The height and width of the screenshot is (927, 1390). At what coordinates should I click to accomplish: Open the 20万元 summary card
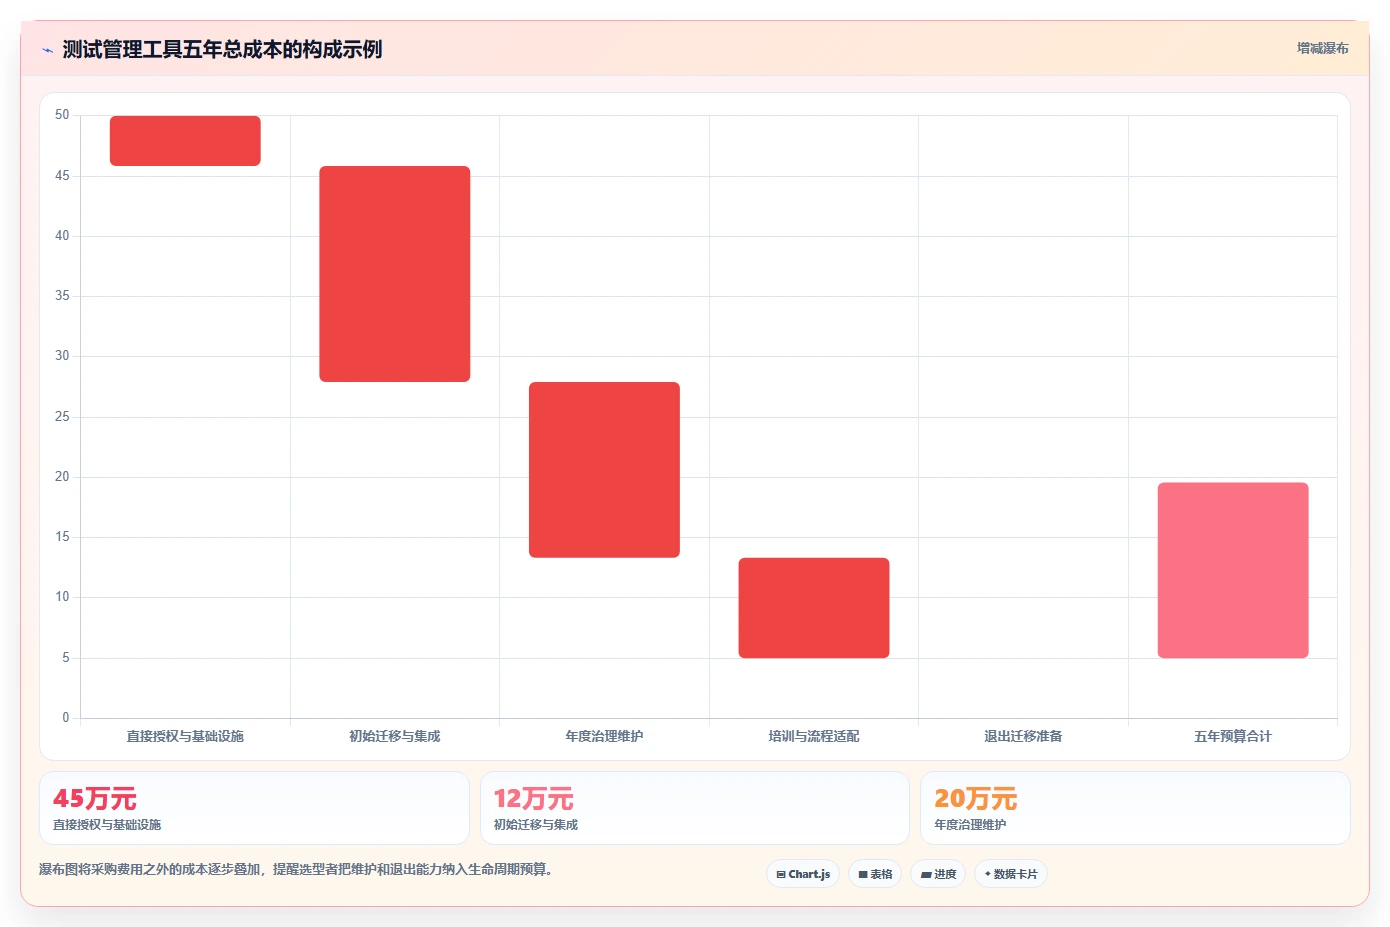[1135, 808]
